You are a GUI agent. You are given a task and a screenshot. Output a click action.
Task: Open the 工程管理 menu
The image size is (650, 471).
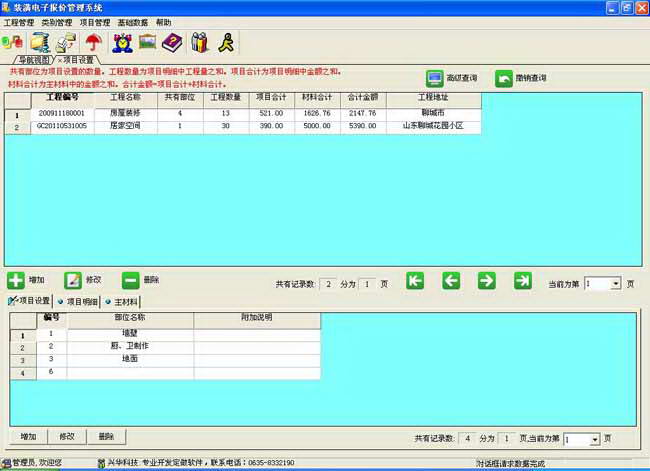pos(19,22)
